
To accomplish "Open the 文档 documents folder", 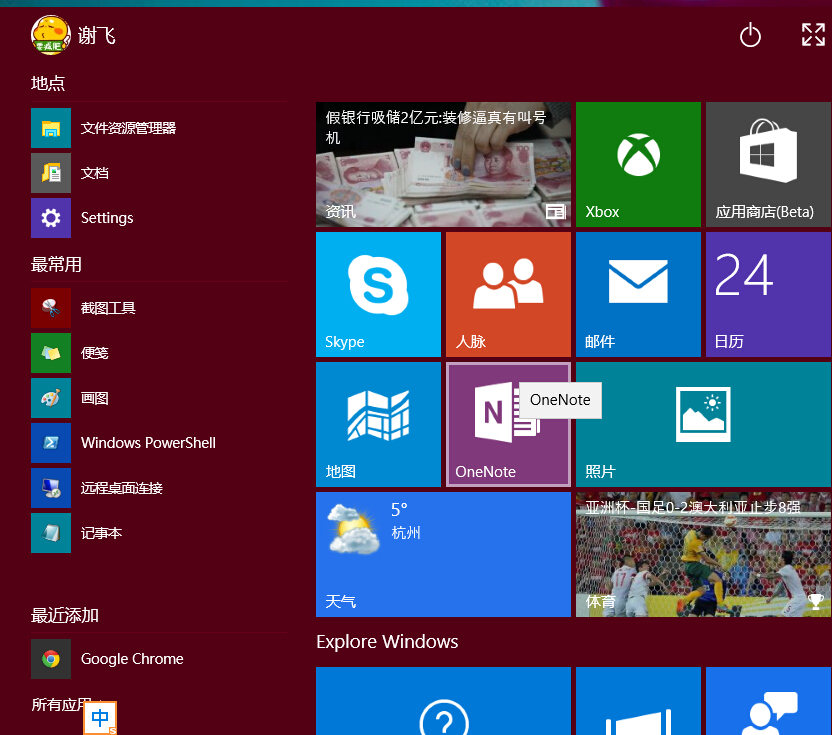I will pyautogui.click(x=159, y=173).
